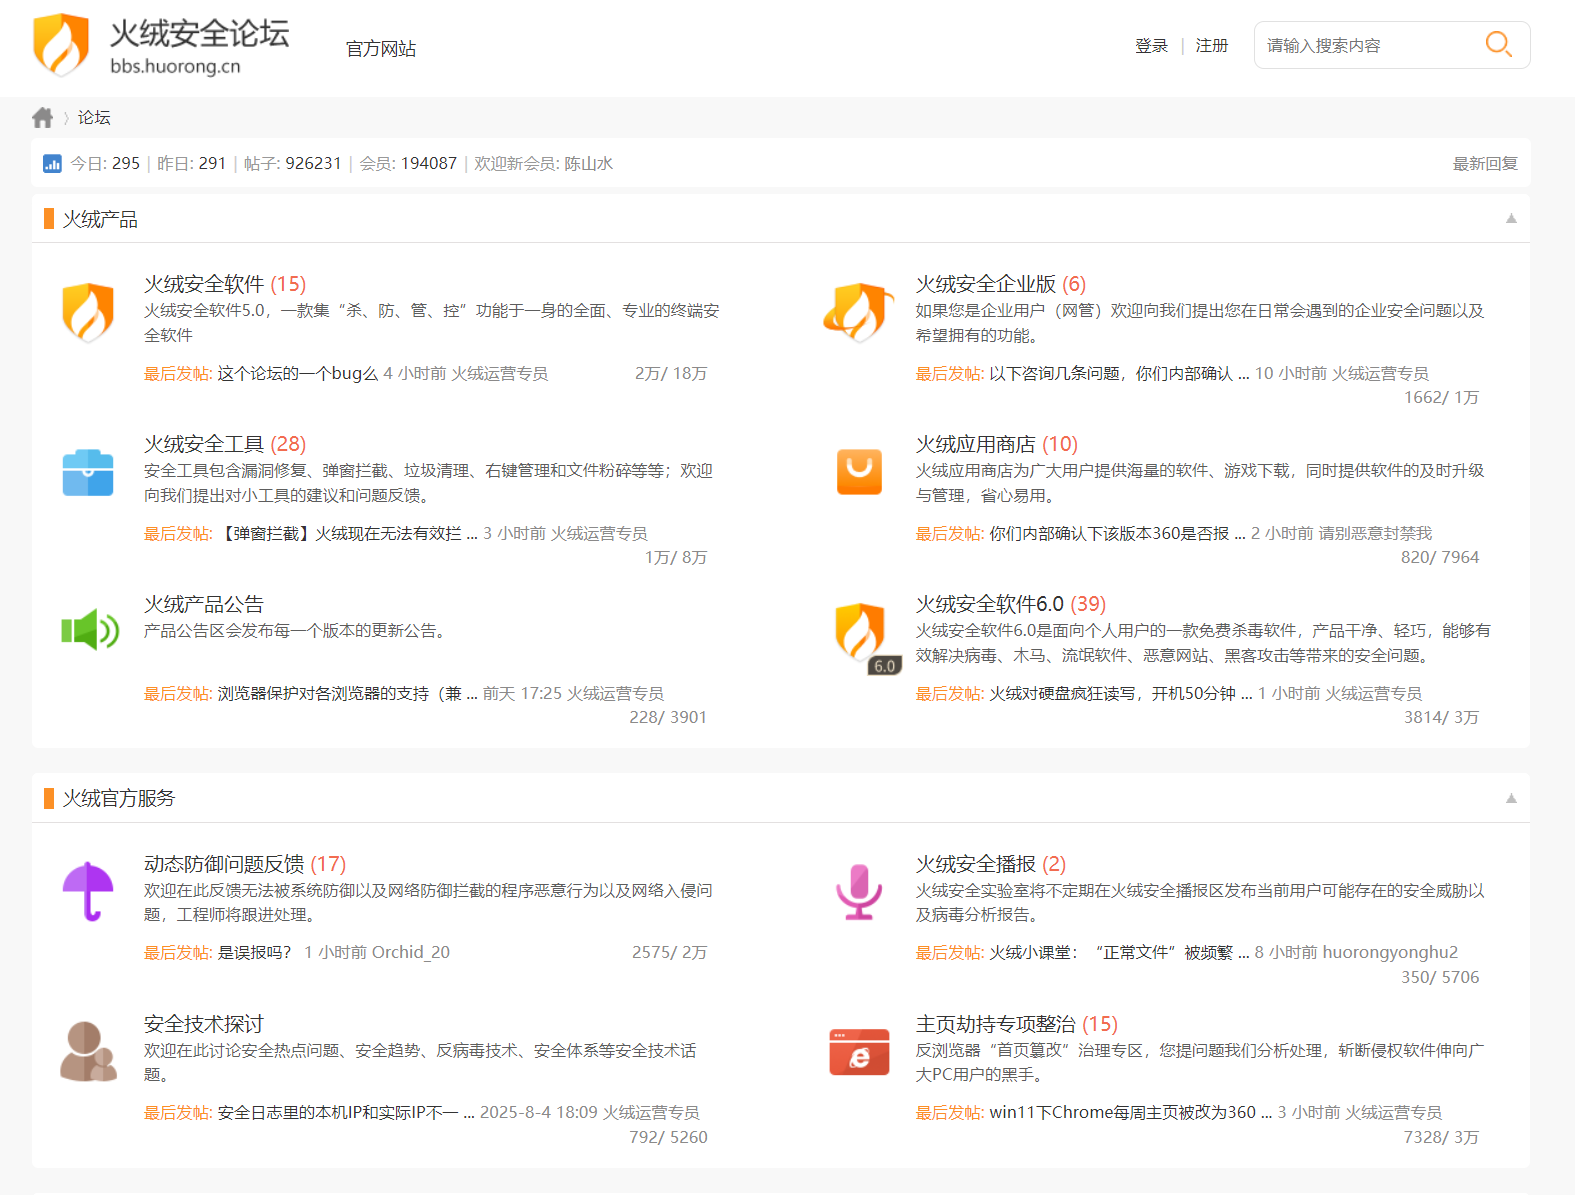The image size is (1575, 1195).
Task: Open last post 你们内部确认下该版本360是否报
Action: [x=1117, y=534]
